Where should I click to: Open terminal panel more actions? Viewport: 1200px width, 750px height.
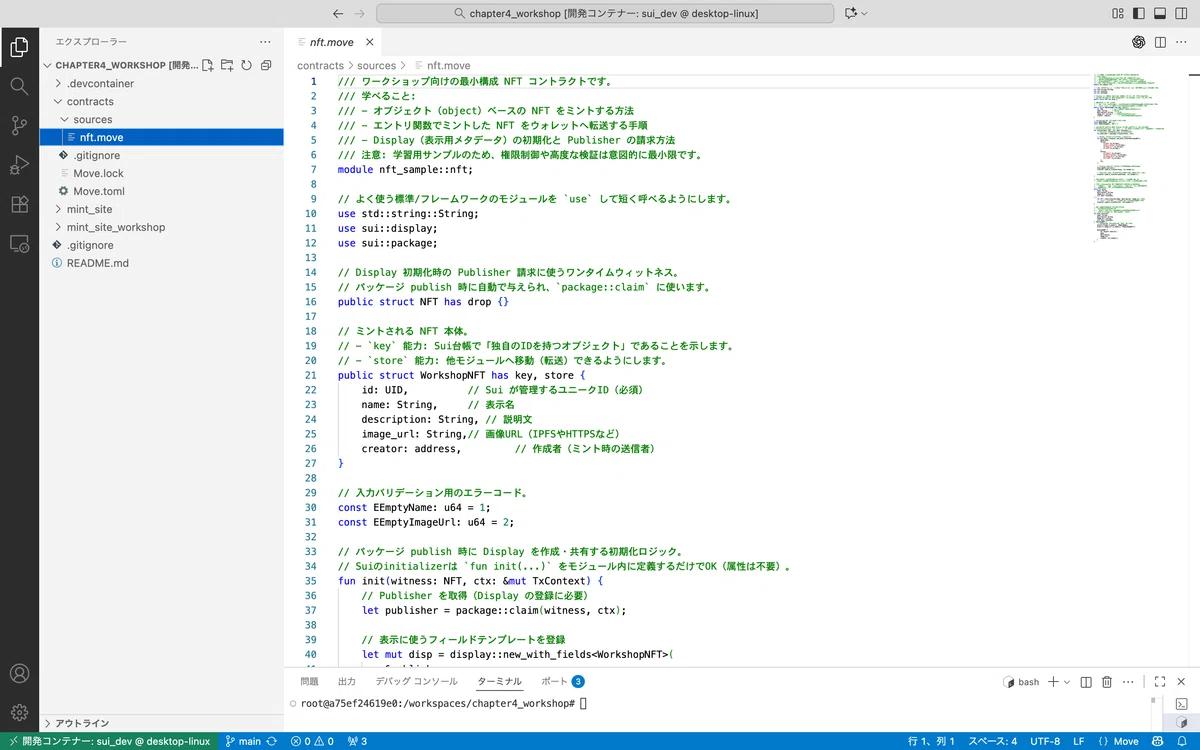coord(1130,681)
